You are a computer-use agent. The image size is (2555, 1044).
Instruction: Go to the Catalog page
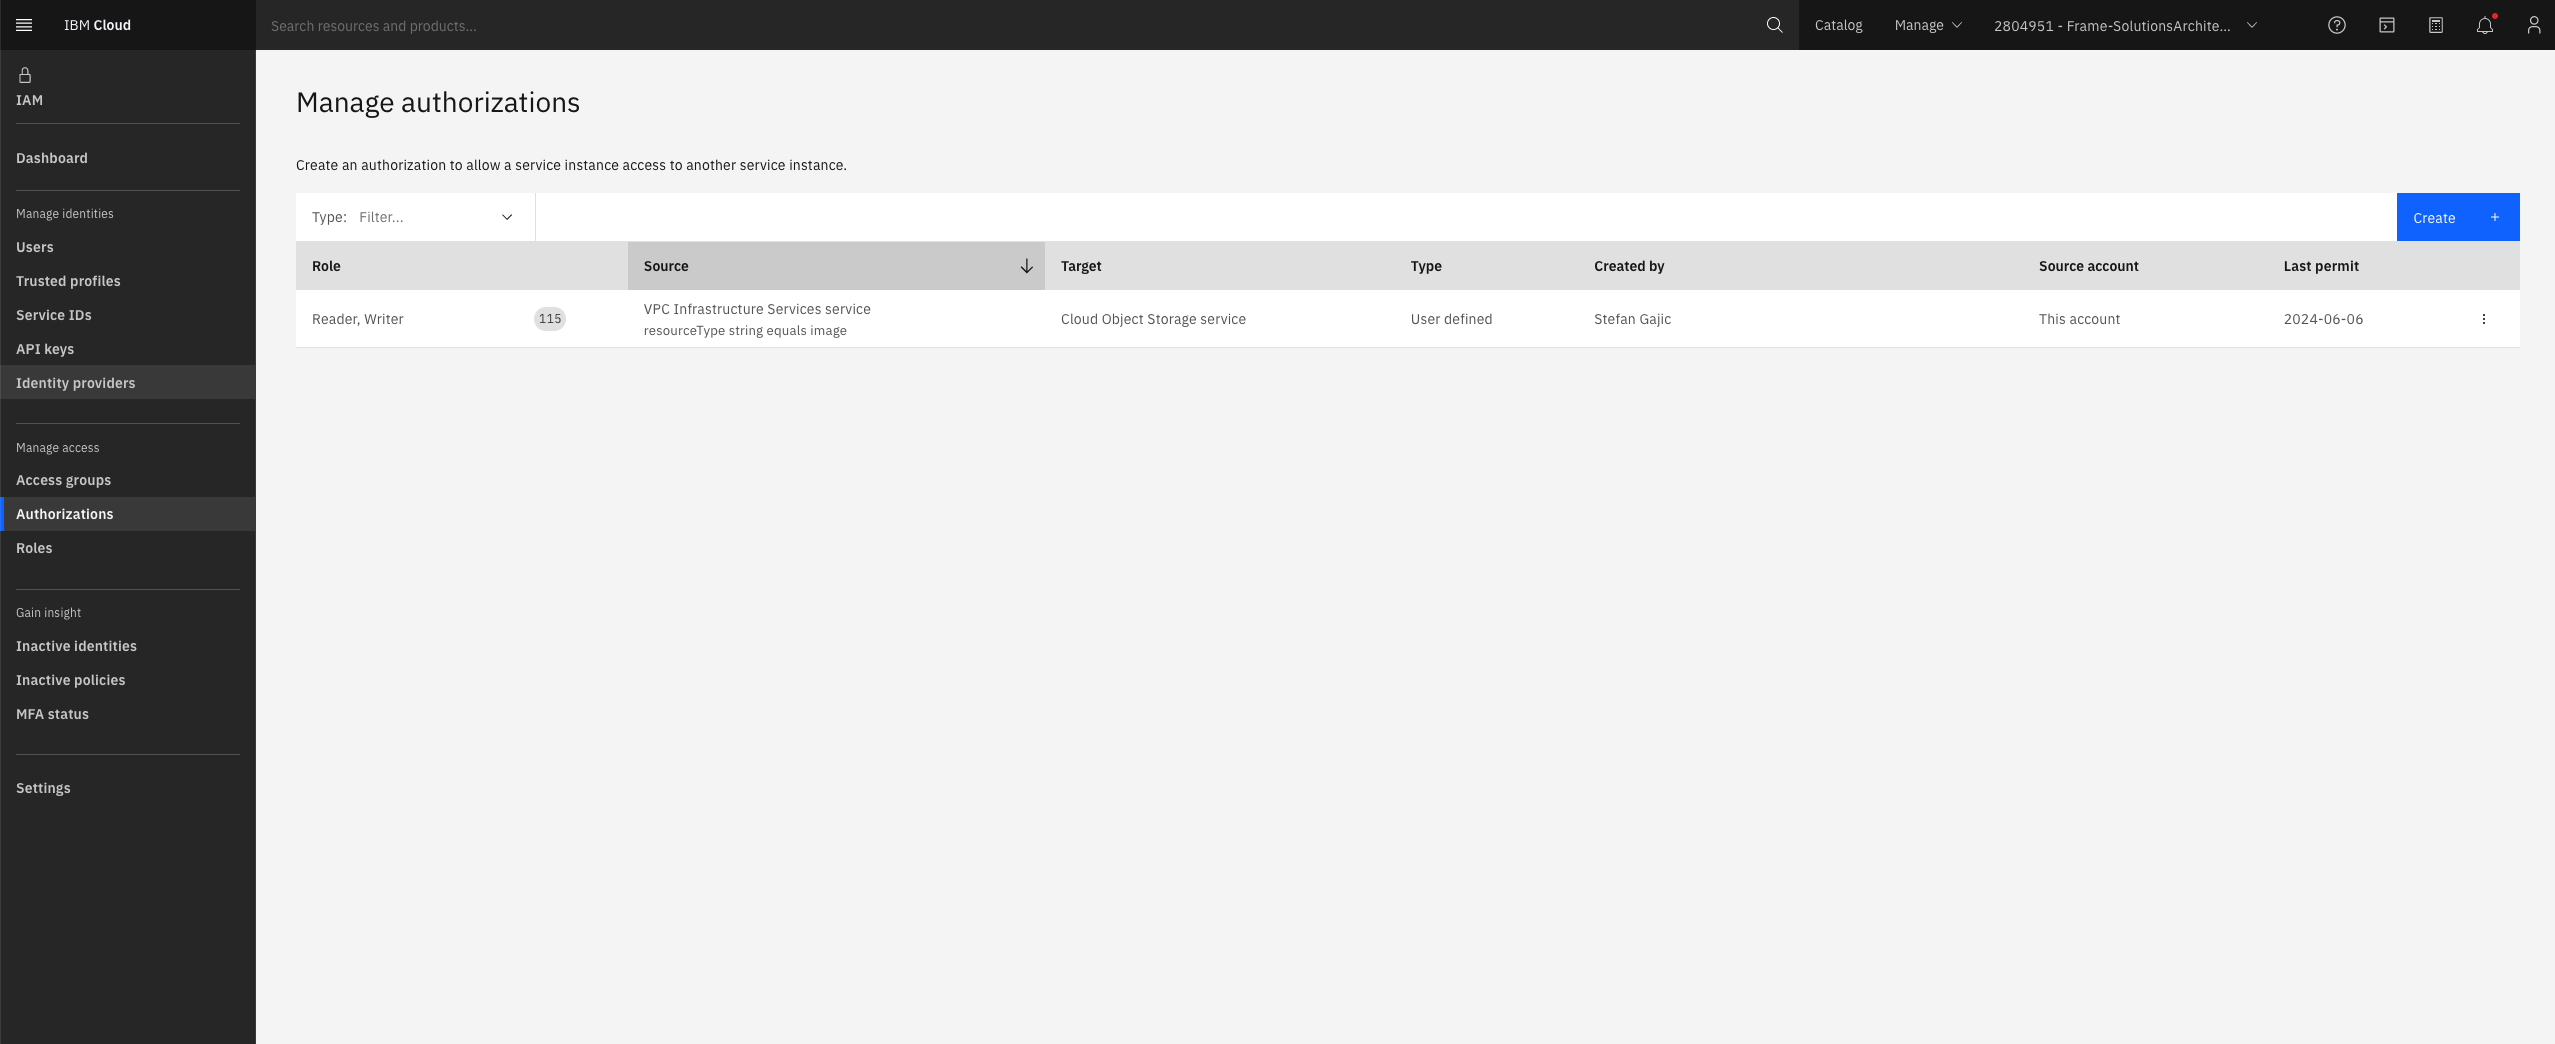[x=1838, y=24]
